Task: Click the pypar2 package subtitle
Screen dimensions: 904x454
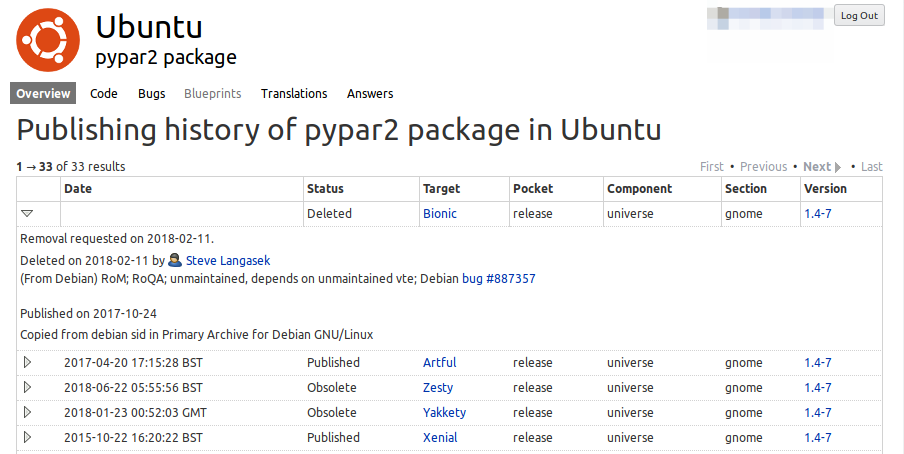Action: tap(166, 57)
